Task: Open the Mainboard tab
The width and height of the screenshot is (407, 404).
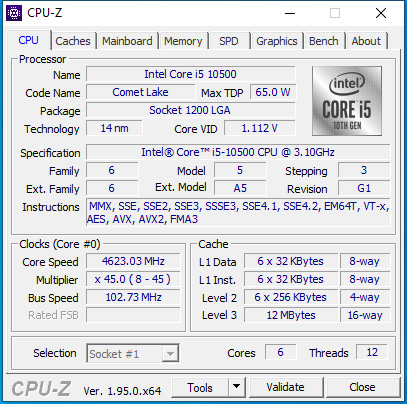Action: coord(127,41)
